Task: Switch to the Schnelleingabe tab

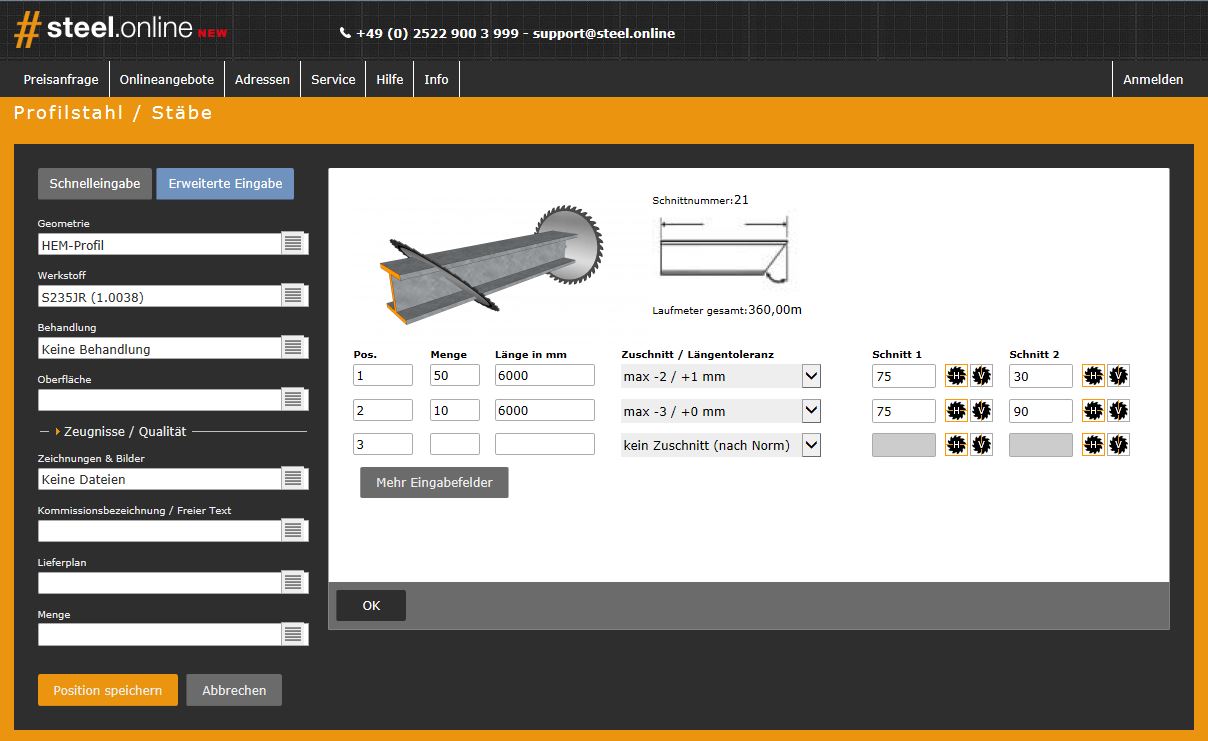Action: (x=95, y=184)
